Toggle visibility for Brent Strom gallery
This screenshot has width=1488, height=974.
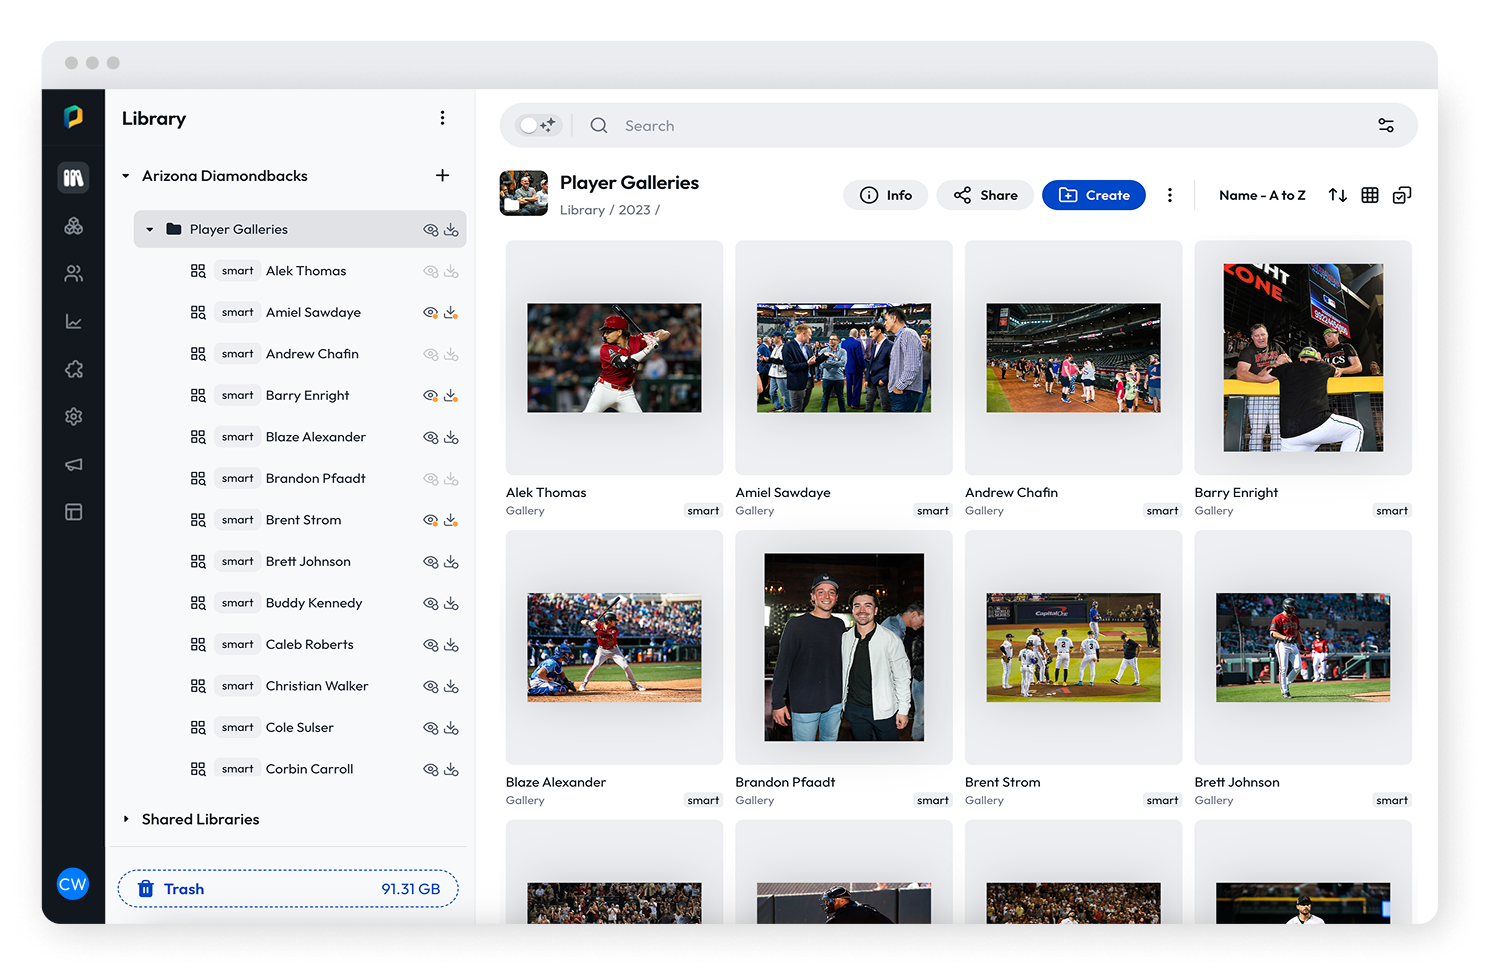431,521
